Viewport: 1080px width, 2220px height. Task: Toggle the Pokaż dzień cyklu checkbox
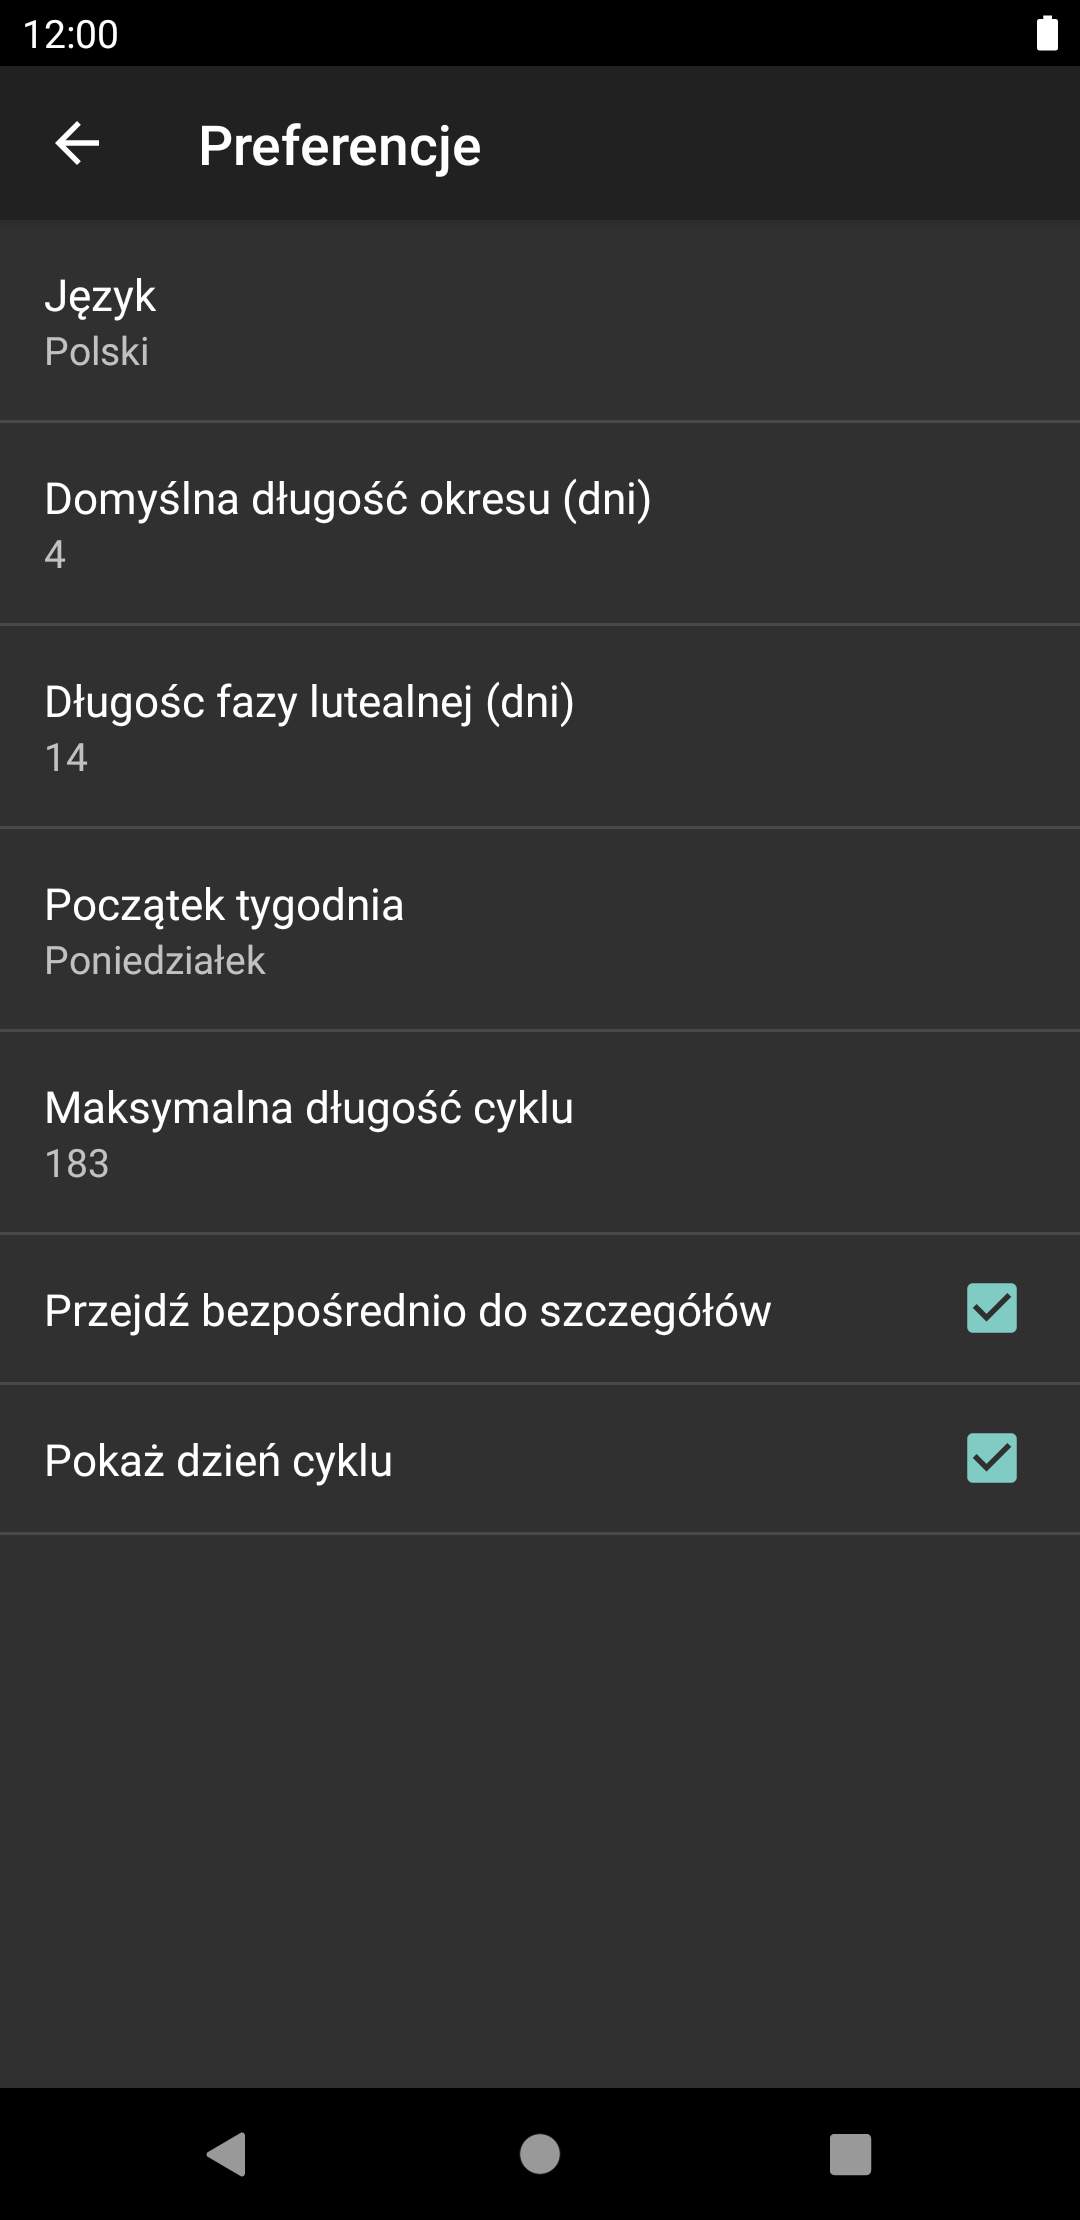coord(991,1458)
